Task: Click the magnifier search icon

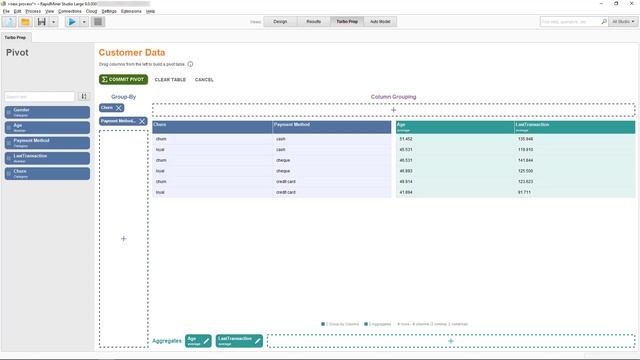Action: (604, 22)
